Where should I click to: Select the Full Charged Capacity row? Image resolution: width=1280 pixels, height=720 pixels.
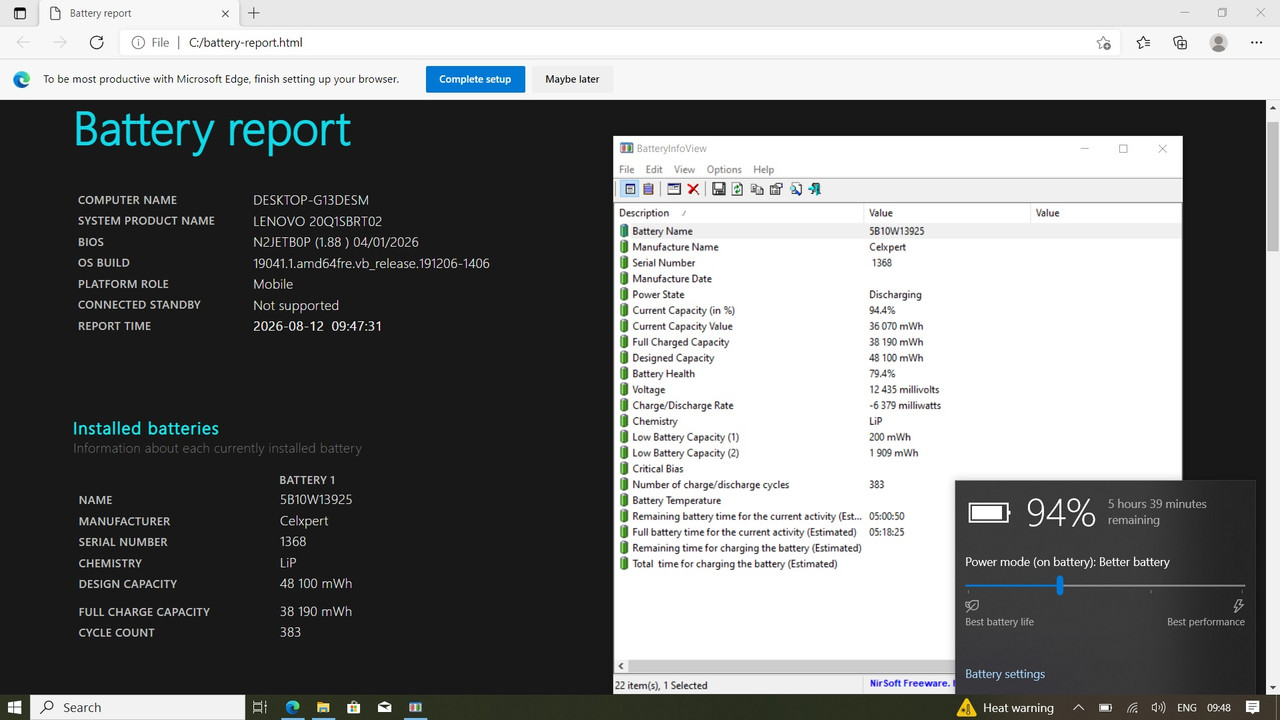point(898,342)
